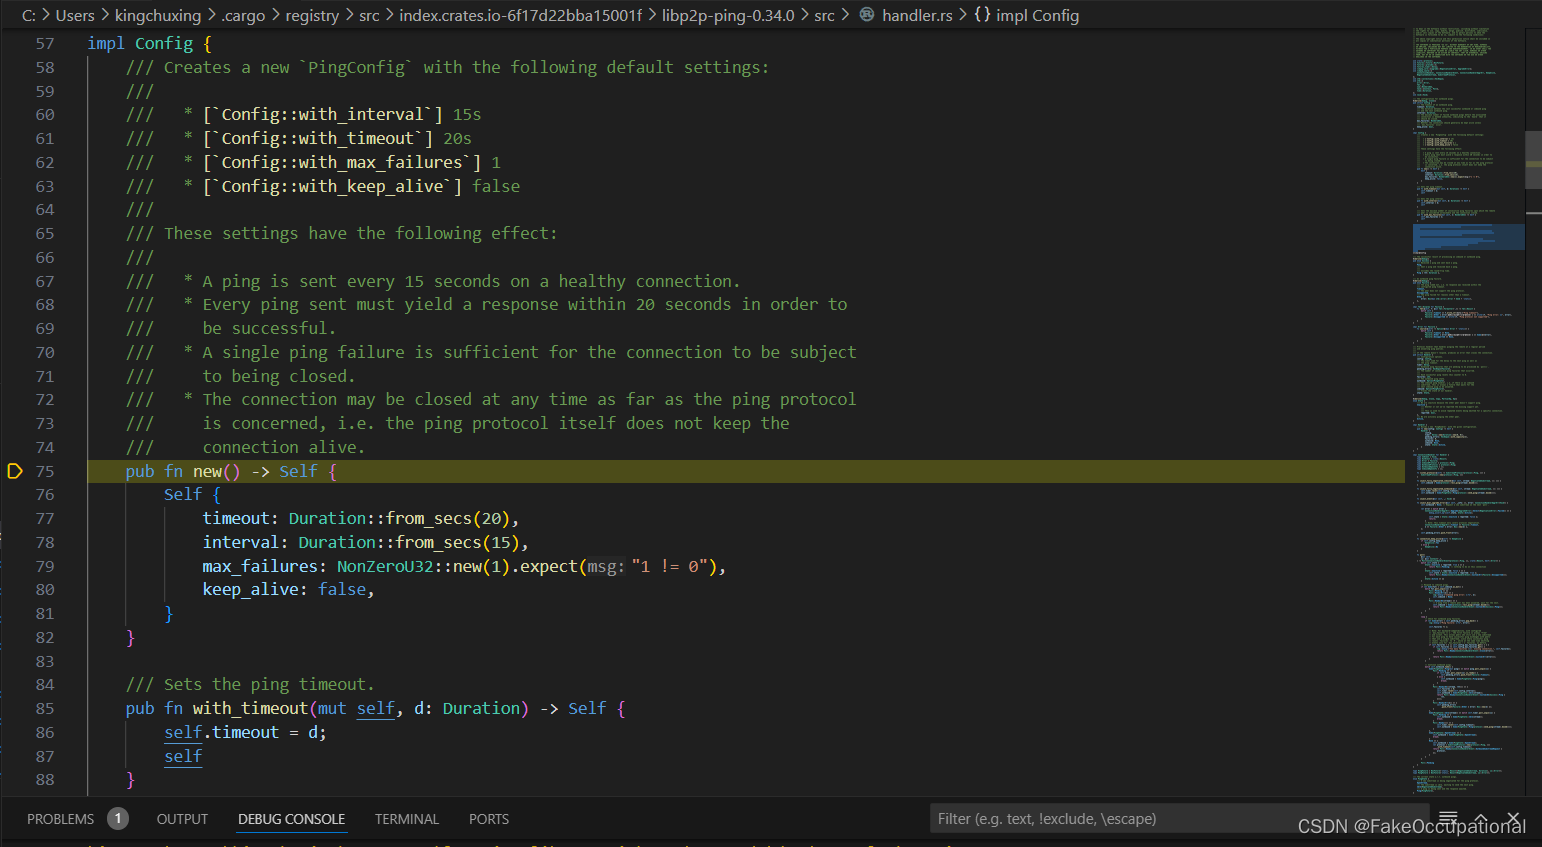The height and width of the screenshot is (847, 1542).
Task: Open the libp2p-ping-0.34.0 breadcrumb dropdown
Action: pos(728,15)
